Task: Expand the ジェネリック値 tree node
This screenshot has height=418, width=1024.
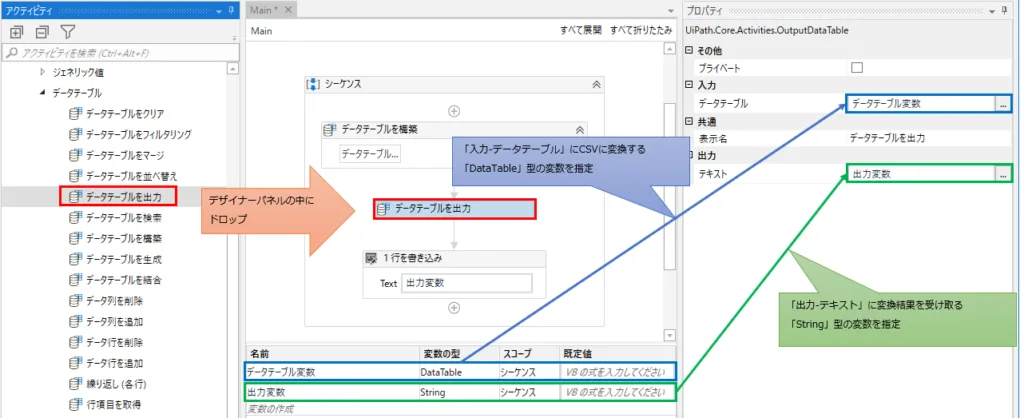Action: pos(44,72)
